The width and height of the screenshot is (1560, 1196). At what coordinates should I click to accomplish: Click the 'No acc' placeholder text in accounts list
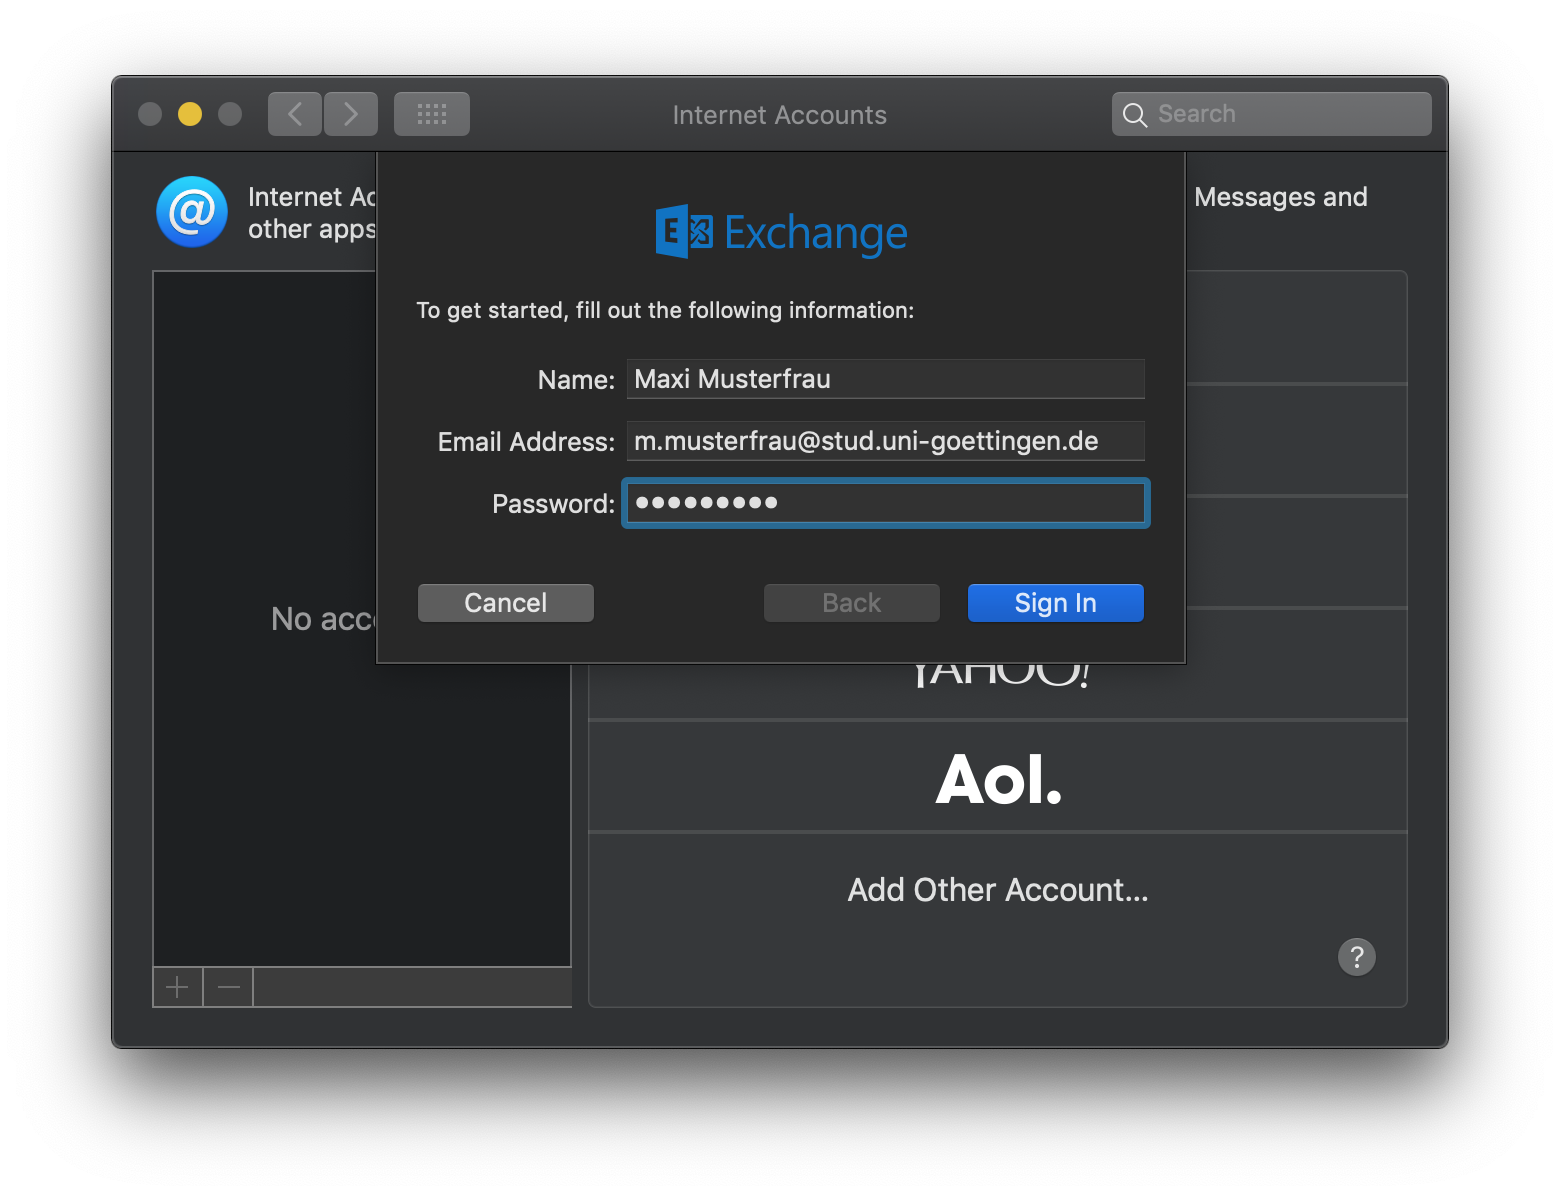pos(323,619)
